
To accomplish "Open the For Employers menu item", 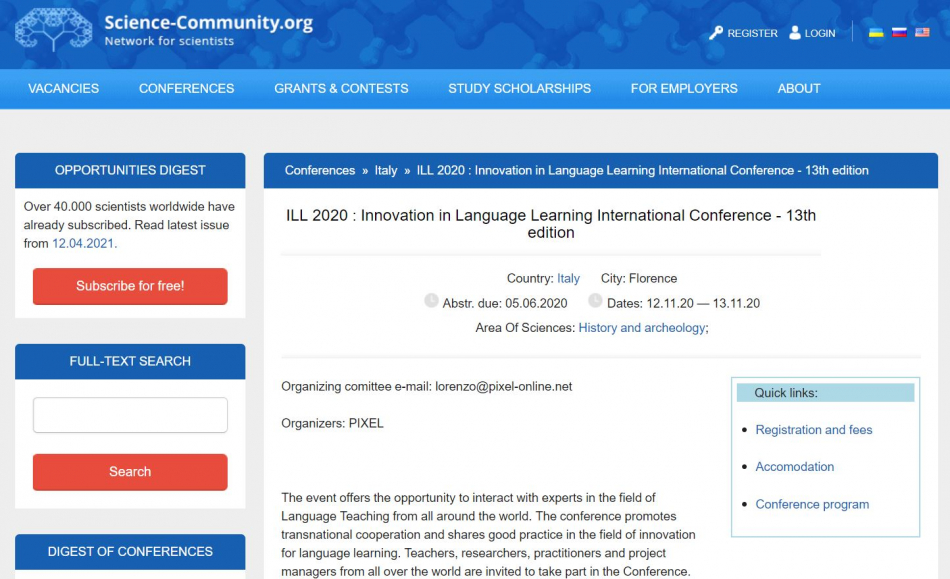I will pos(684,89).
